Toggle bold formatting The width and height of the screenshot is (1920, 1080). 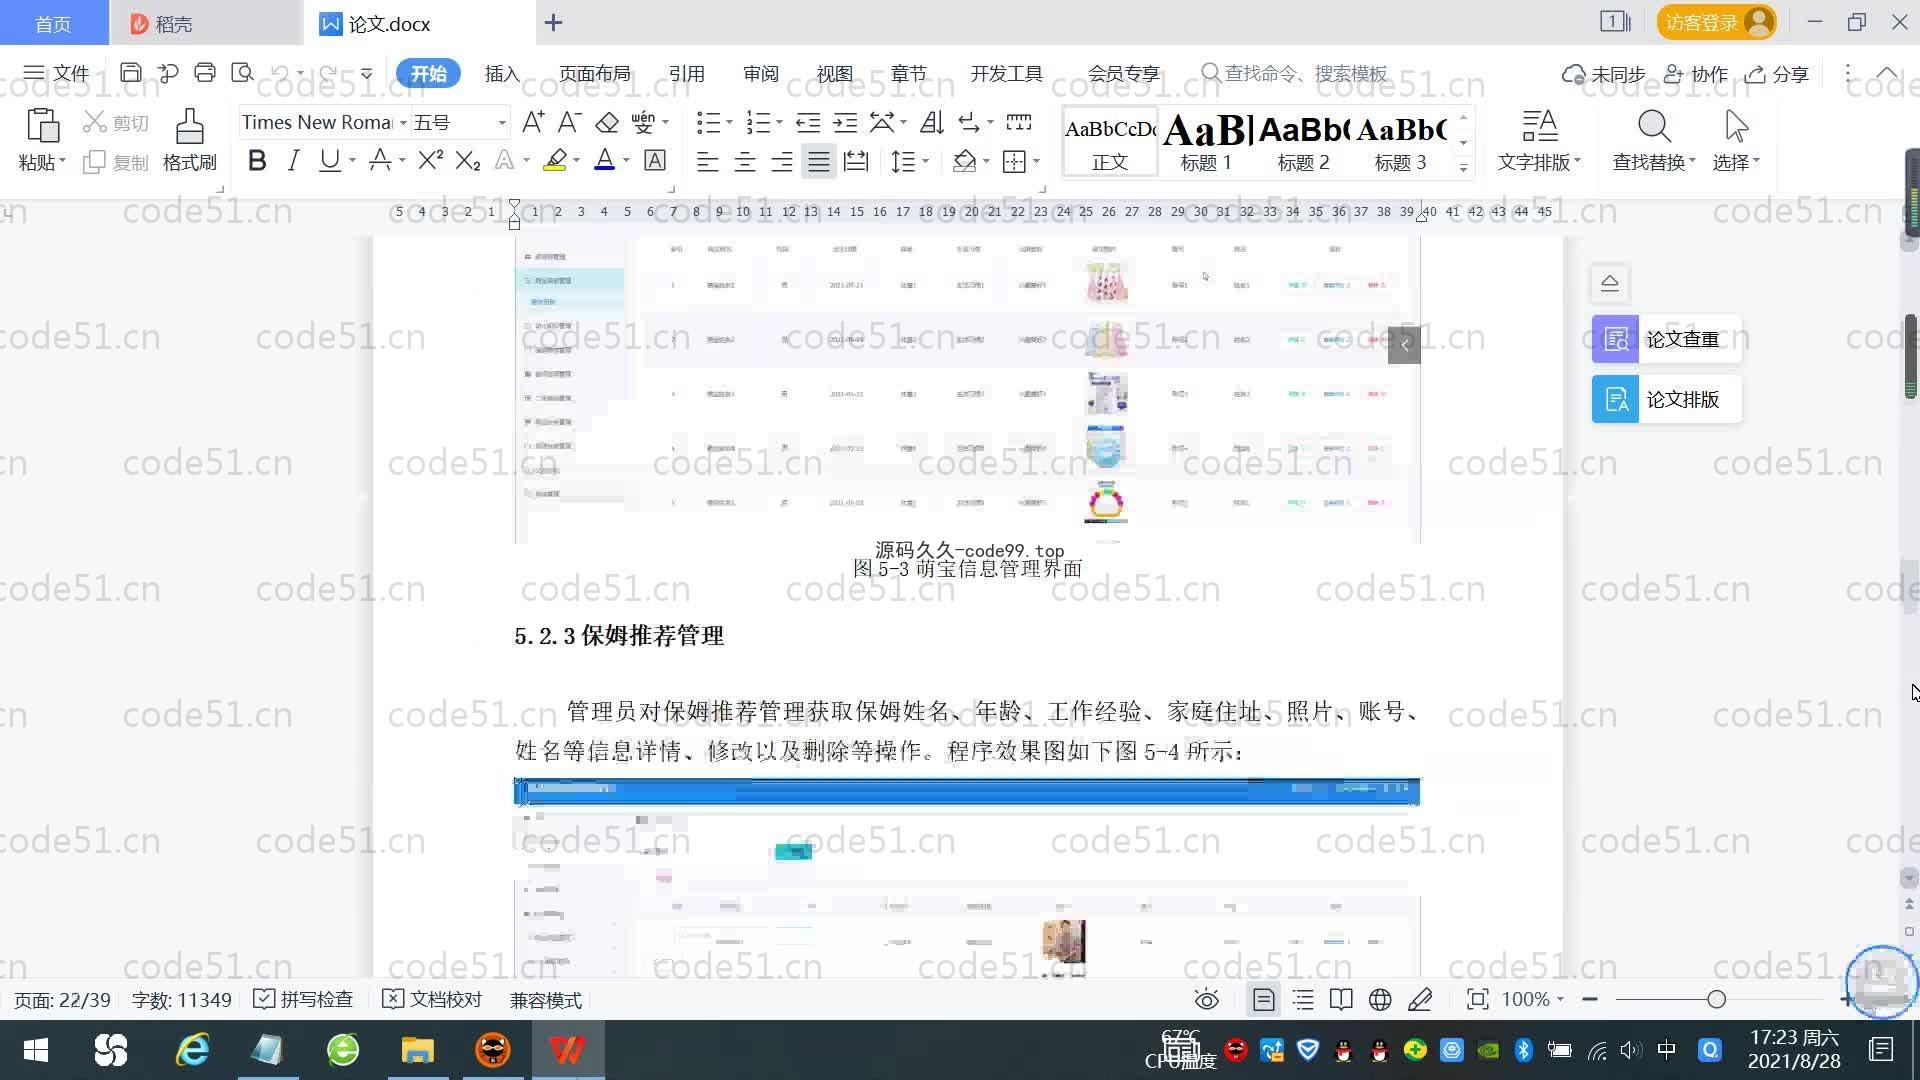(x=257, y=161)
